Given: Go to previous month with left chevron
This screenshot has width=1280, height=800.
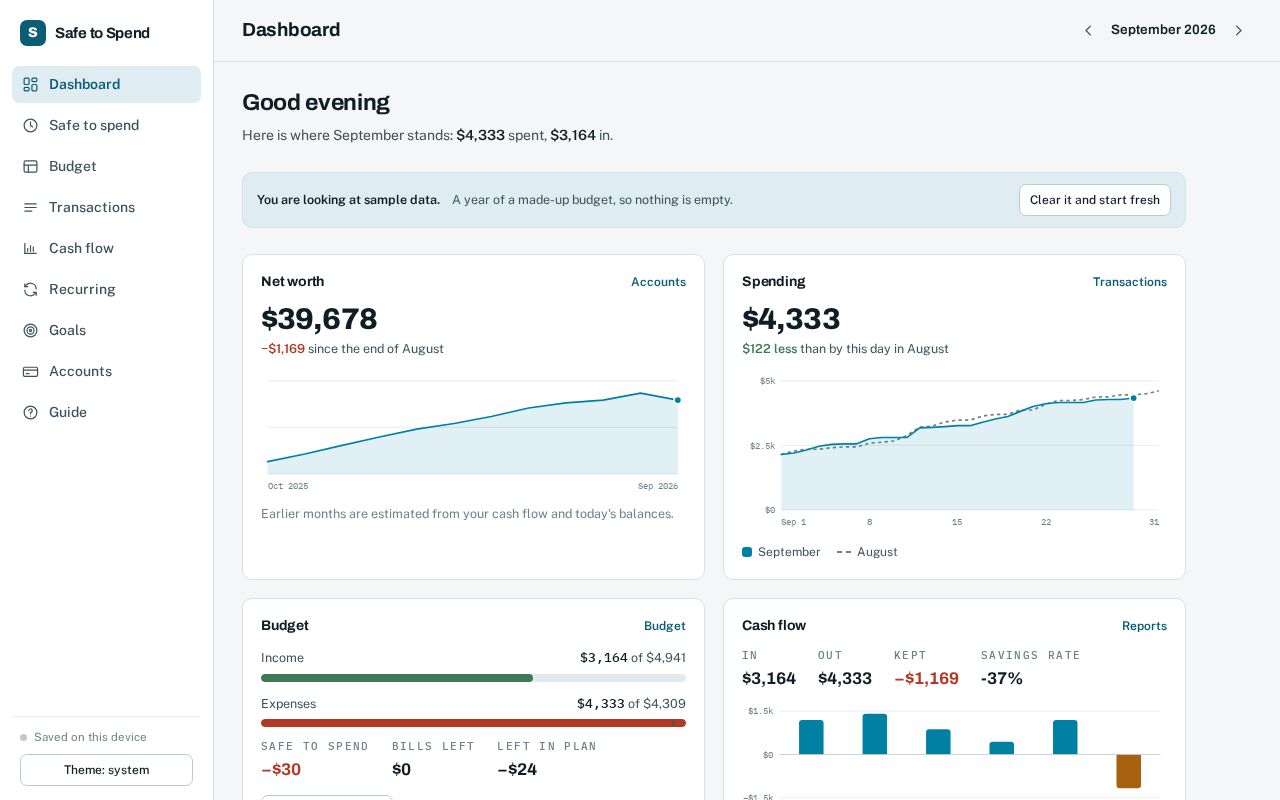Looking at the screenshot, I should (x=1088, y=31).
